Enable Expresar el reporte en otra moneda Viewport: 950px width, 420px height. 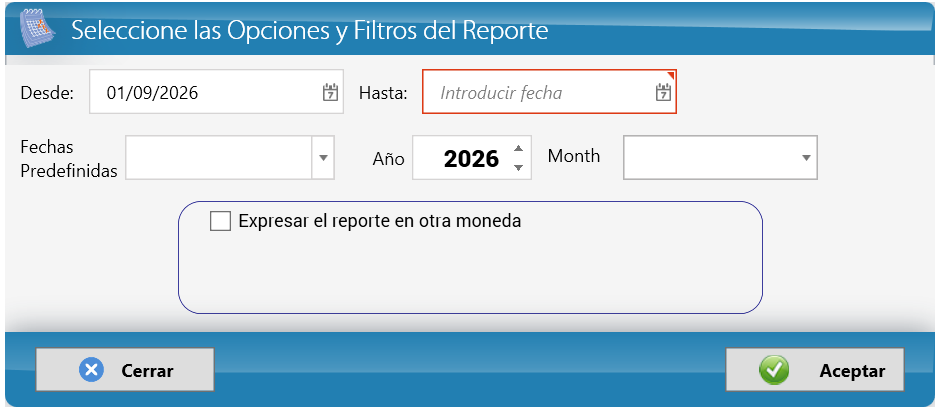click(220, 221)
